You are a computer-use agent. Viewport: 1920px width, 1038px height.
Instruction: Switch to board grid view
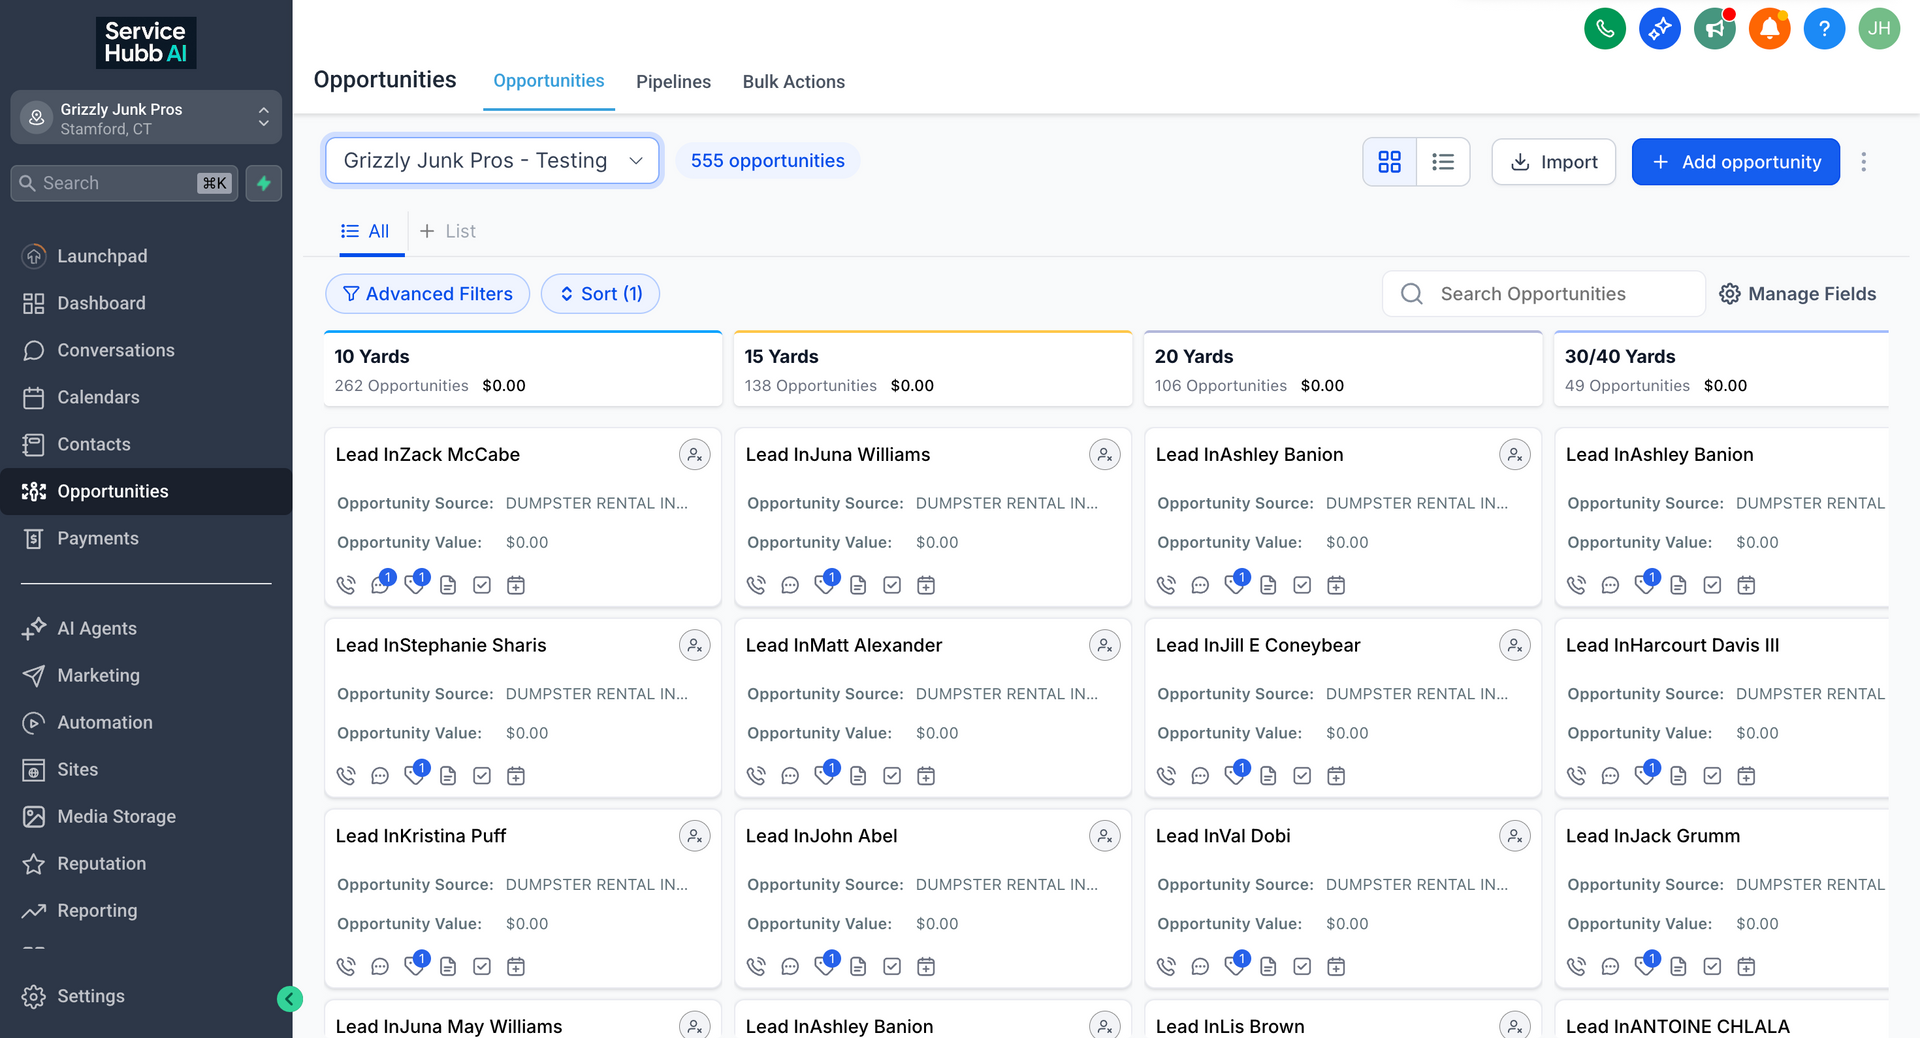[x=1389, y=162]
